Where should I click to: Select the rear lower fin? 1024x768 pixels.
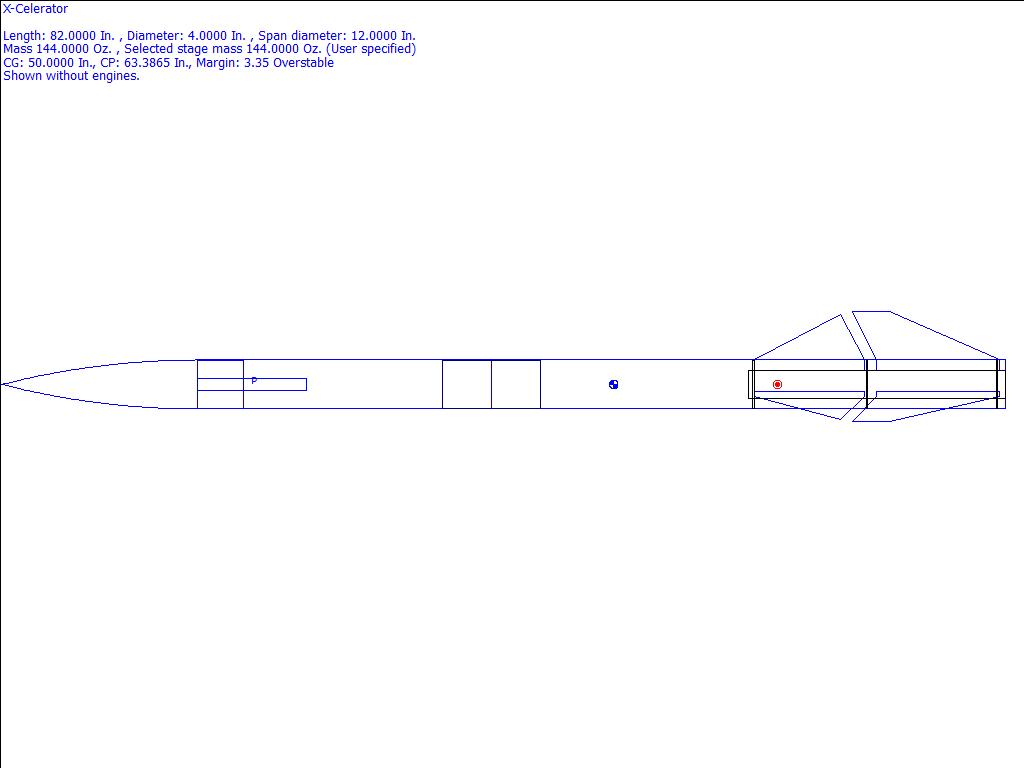click(920, 410)
